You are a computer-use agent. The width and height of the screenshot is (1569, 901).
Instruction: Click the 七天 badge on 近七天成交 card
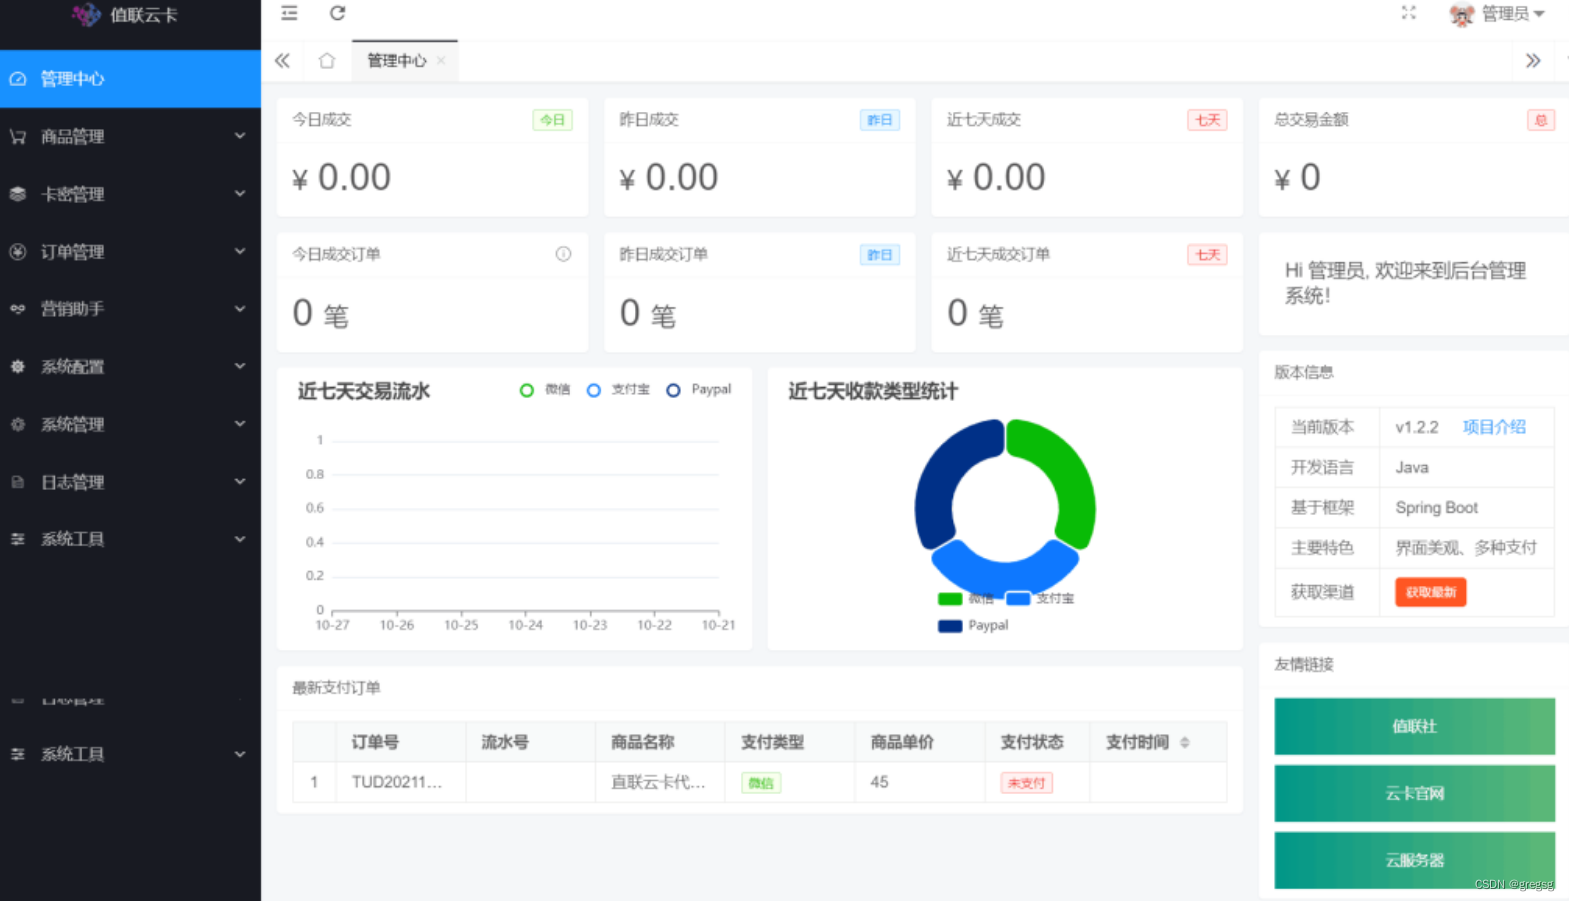[x=1207, y=120]
